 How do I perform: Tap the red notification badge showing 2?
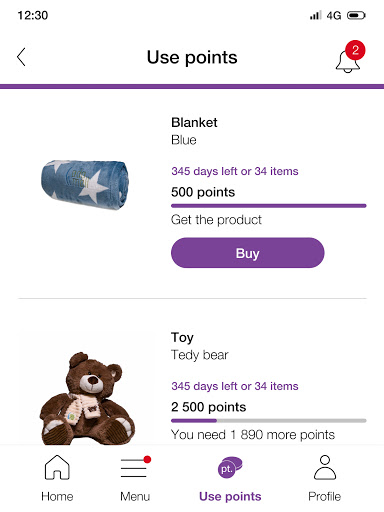click(355, 50)
